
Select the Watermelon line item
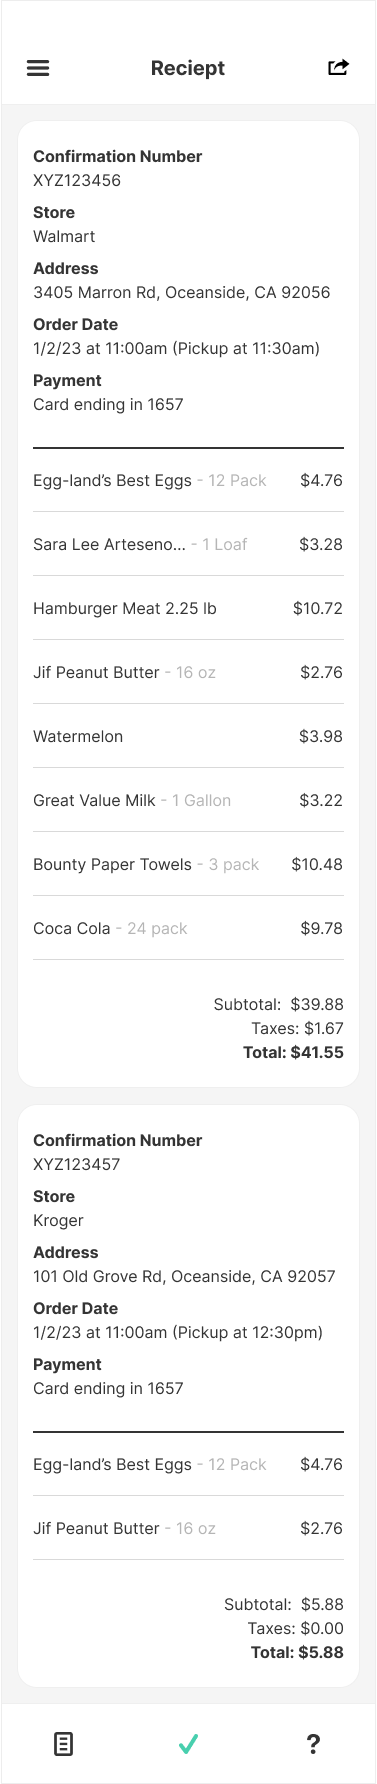pyautogui.click(x=188, y=736)
